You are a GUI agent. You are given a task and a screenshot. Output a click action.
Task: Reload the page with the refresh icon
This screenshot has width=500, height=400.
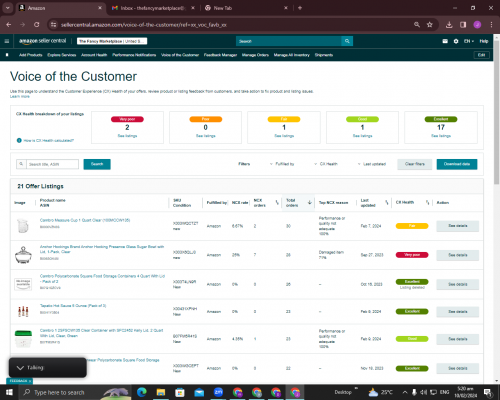(x=37, y=25)
